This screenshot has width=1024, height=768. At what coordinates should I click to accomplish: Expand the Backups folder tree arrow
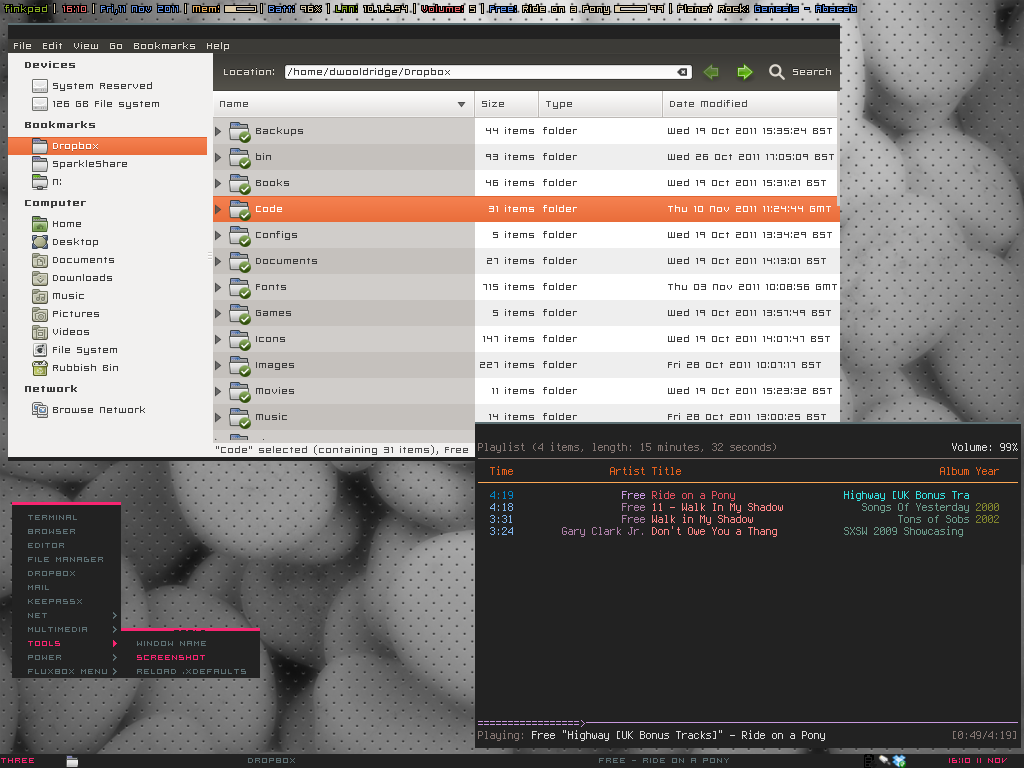tap(219, 131)
